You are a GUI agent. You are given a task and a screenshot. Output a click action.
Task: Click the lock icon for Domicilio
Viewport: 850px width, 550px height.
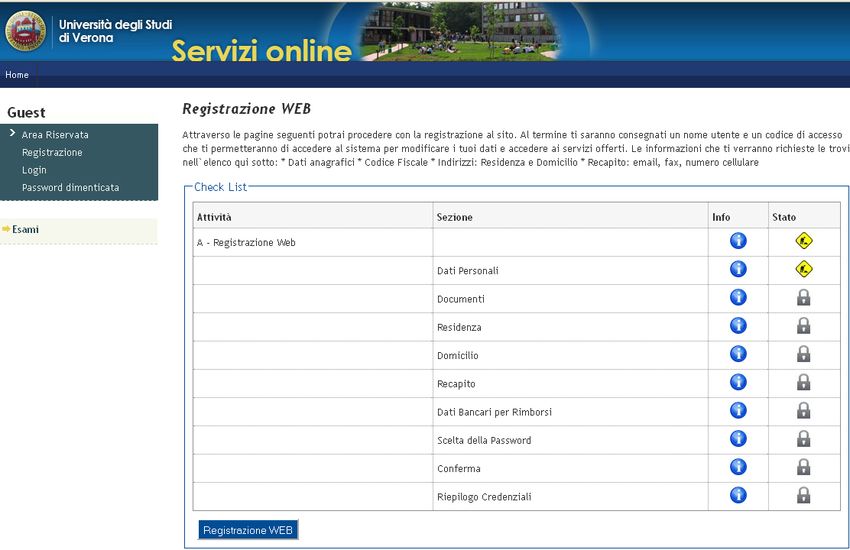[803, 354]
